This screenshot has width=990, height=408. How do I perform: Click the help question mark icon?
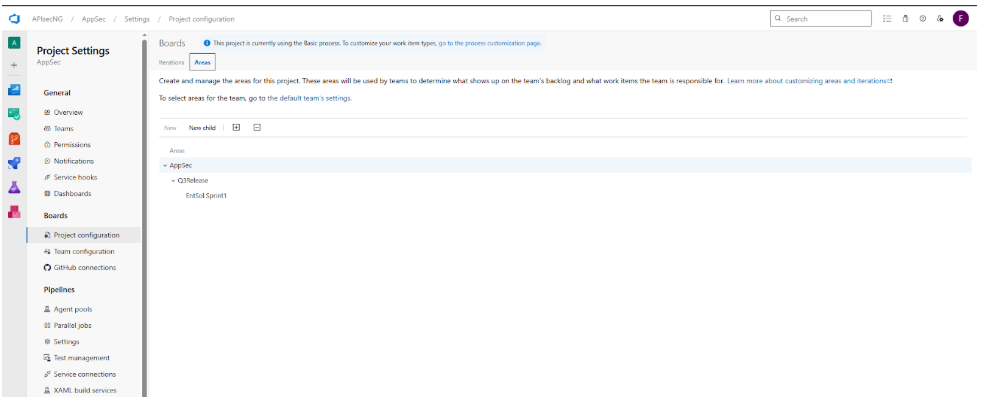pos(922,19)
